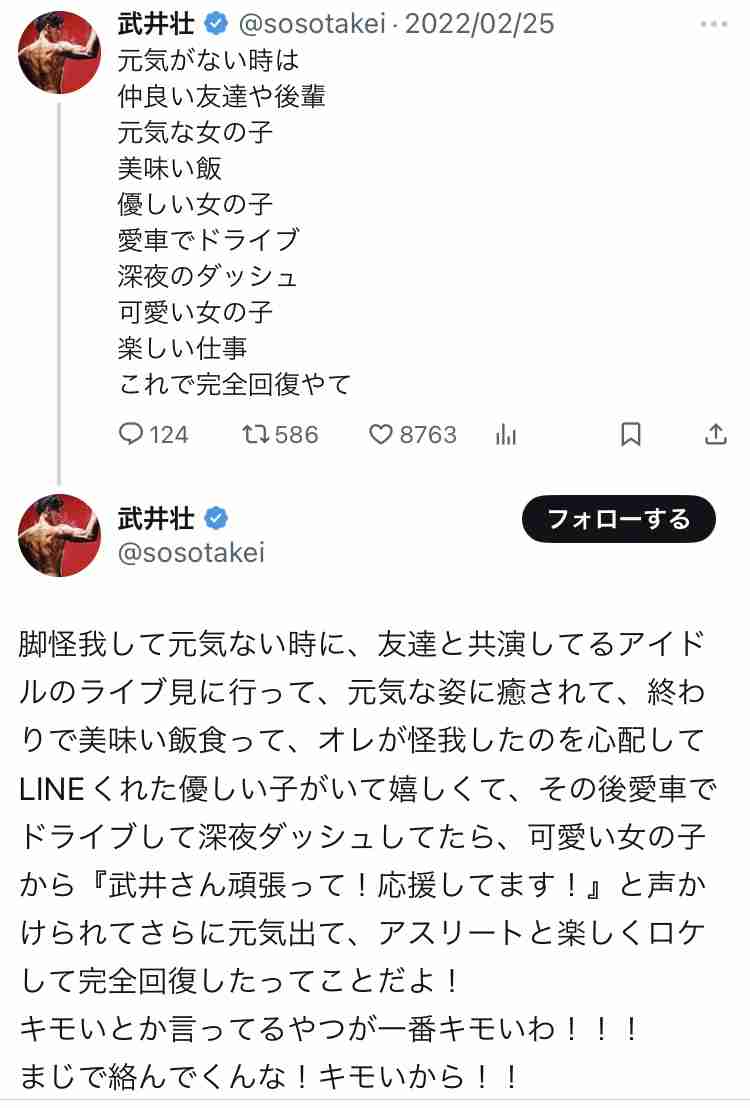Open @sosotakei handle in top tweet
This screenshot has width=750, height=1108.
tap(312, 24)
